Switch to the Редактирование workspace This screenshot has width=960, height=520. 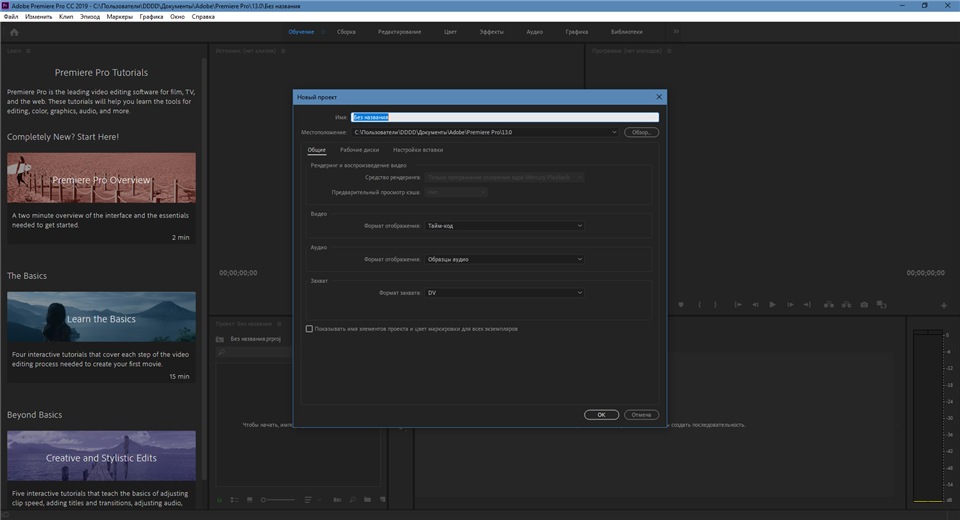tap(399, 32)
